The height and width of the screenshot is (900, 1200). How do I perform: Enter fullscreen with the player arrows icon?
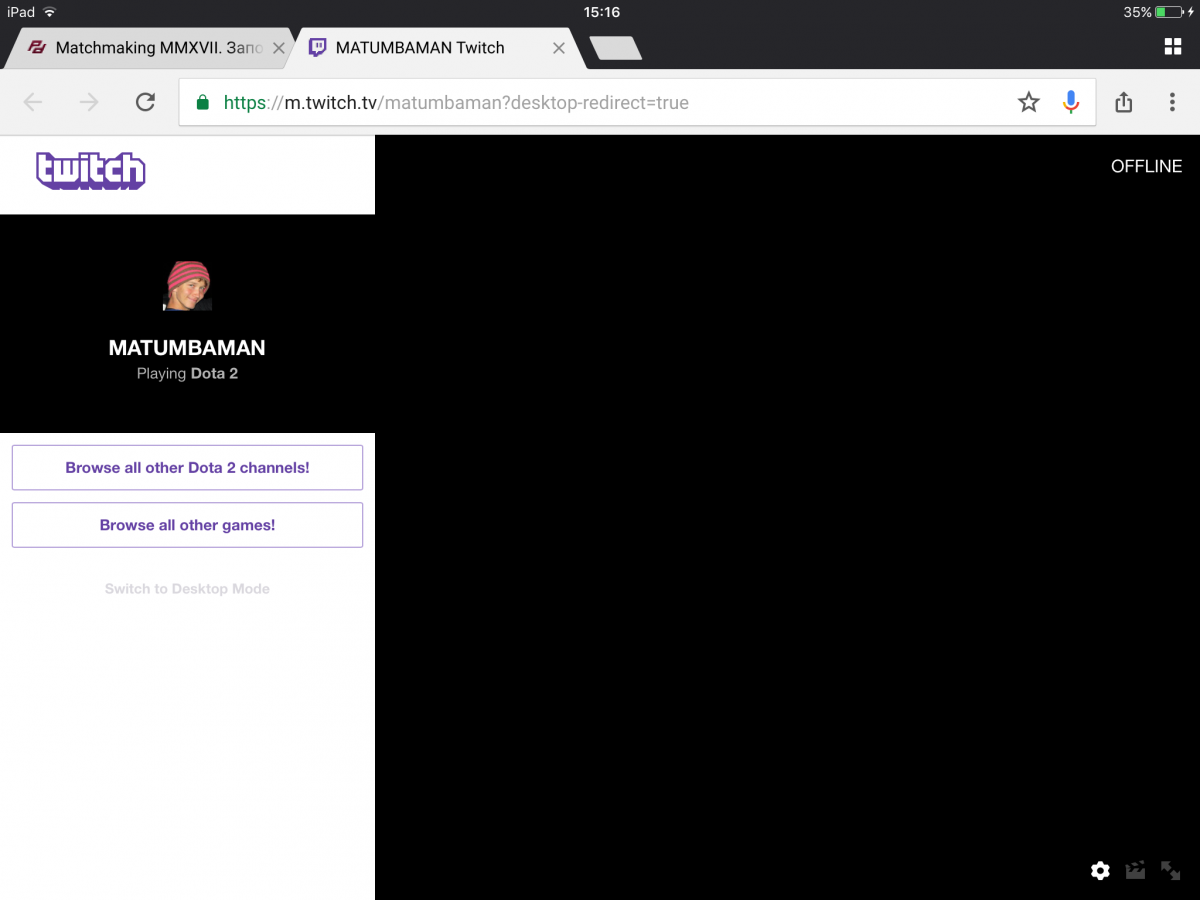tap(1170, 870)
